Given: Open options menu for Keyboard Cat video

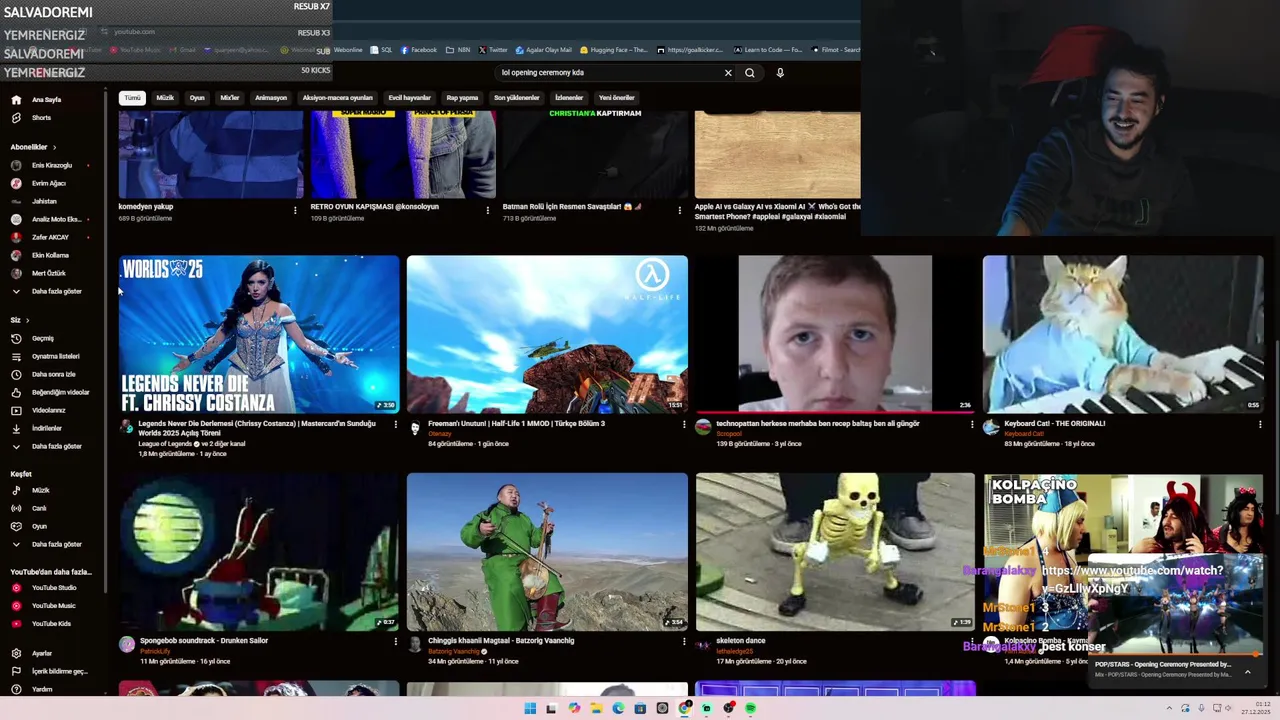Looking at the screenshot, I should click(1260, 425).
